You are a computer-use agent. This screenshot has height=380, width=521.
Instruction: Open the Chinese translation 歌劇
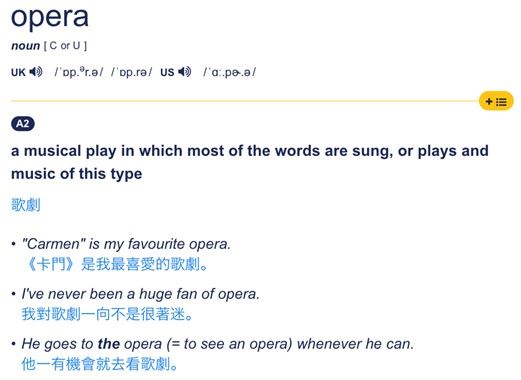(x=26, y=205)
